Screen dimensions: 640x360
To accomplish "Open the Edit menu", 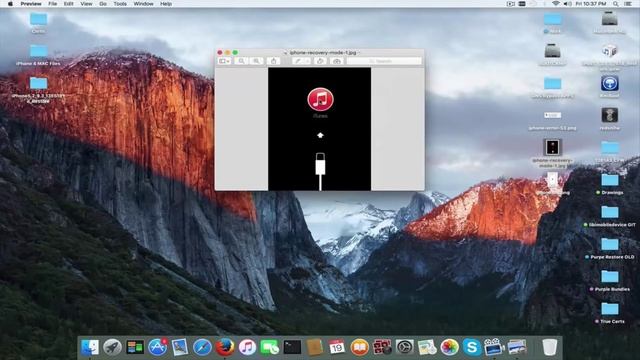I will pos(69,4).
